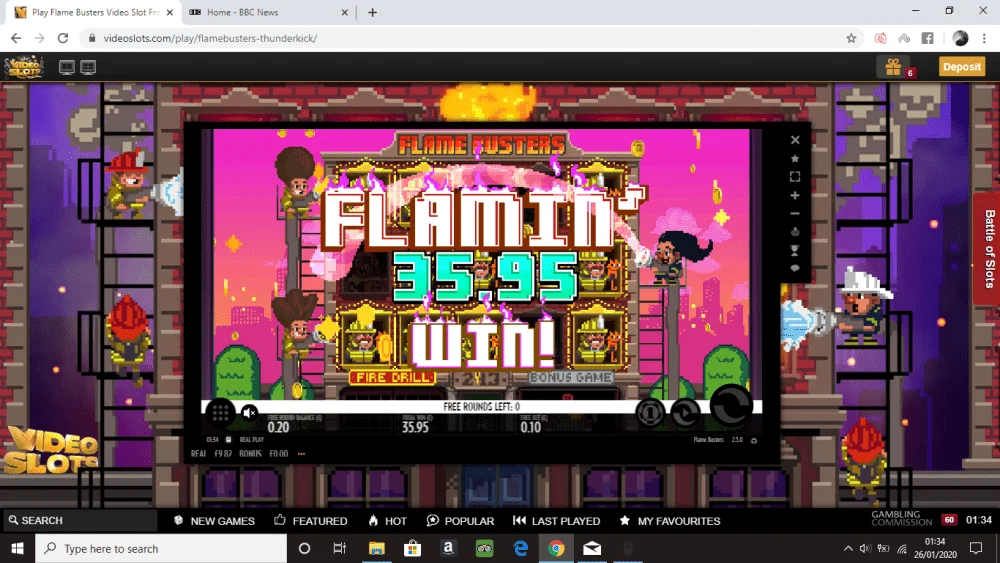The image size is (1000, 563).
Task: Open the New Games menu
Action: click(214, 521)
